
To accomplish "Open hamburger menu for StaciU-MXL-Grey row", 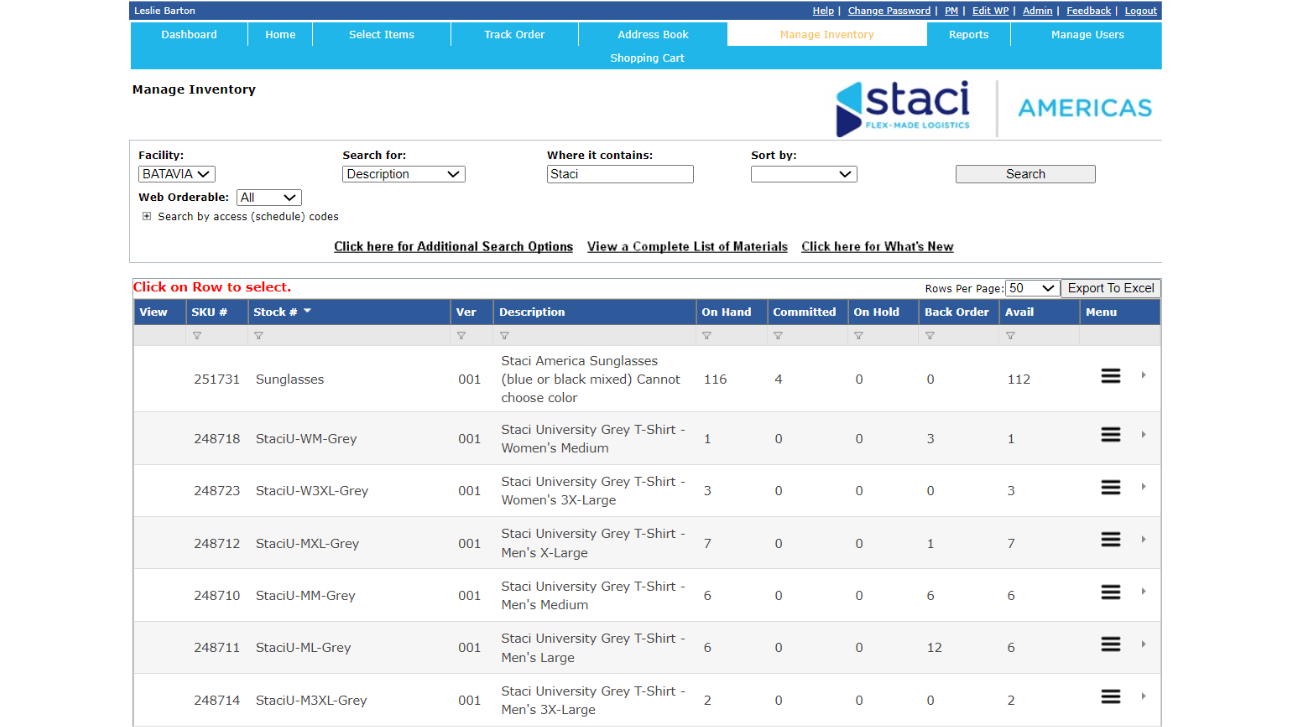I will click(x=1110, y=539).
